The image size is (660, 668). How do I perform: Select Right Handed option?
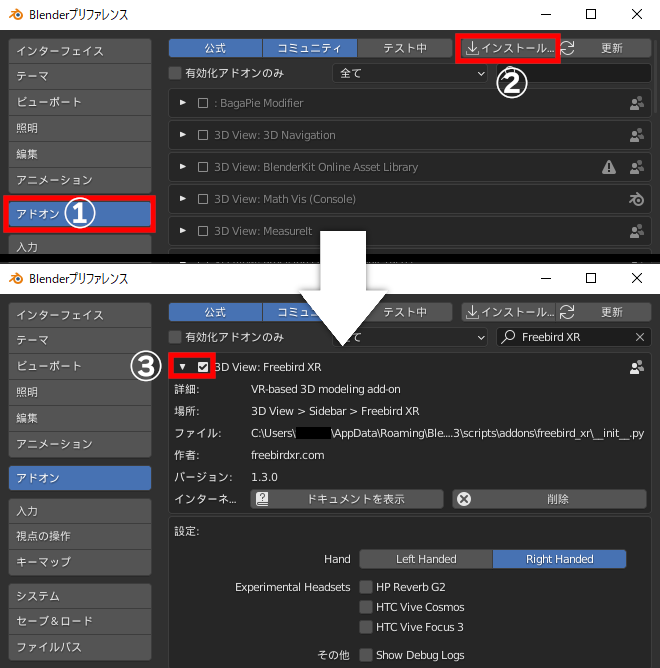pyautogui.click(x=559, y=559)
